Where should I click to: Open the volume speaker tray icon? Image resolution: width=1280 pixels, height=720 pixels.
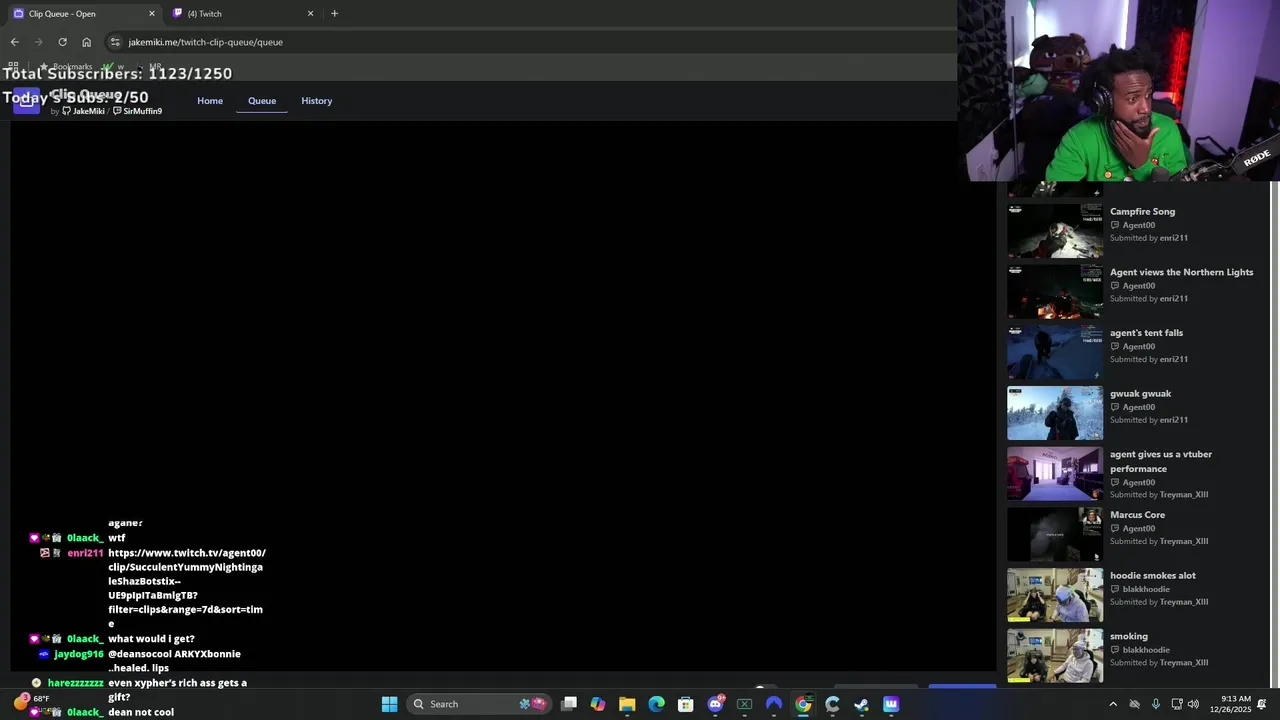pos(1193,704)
